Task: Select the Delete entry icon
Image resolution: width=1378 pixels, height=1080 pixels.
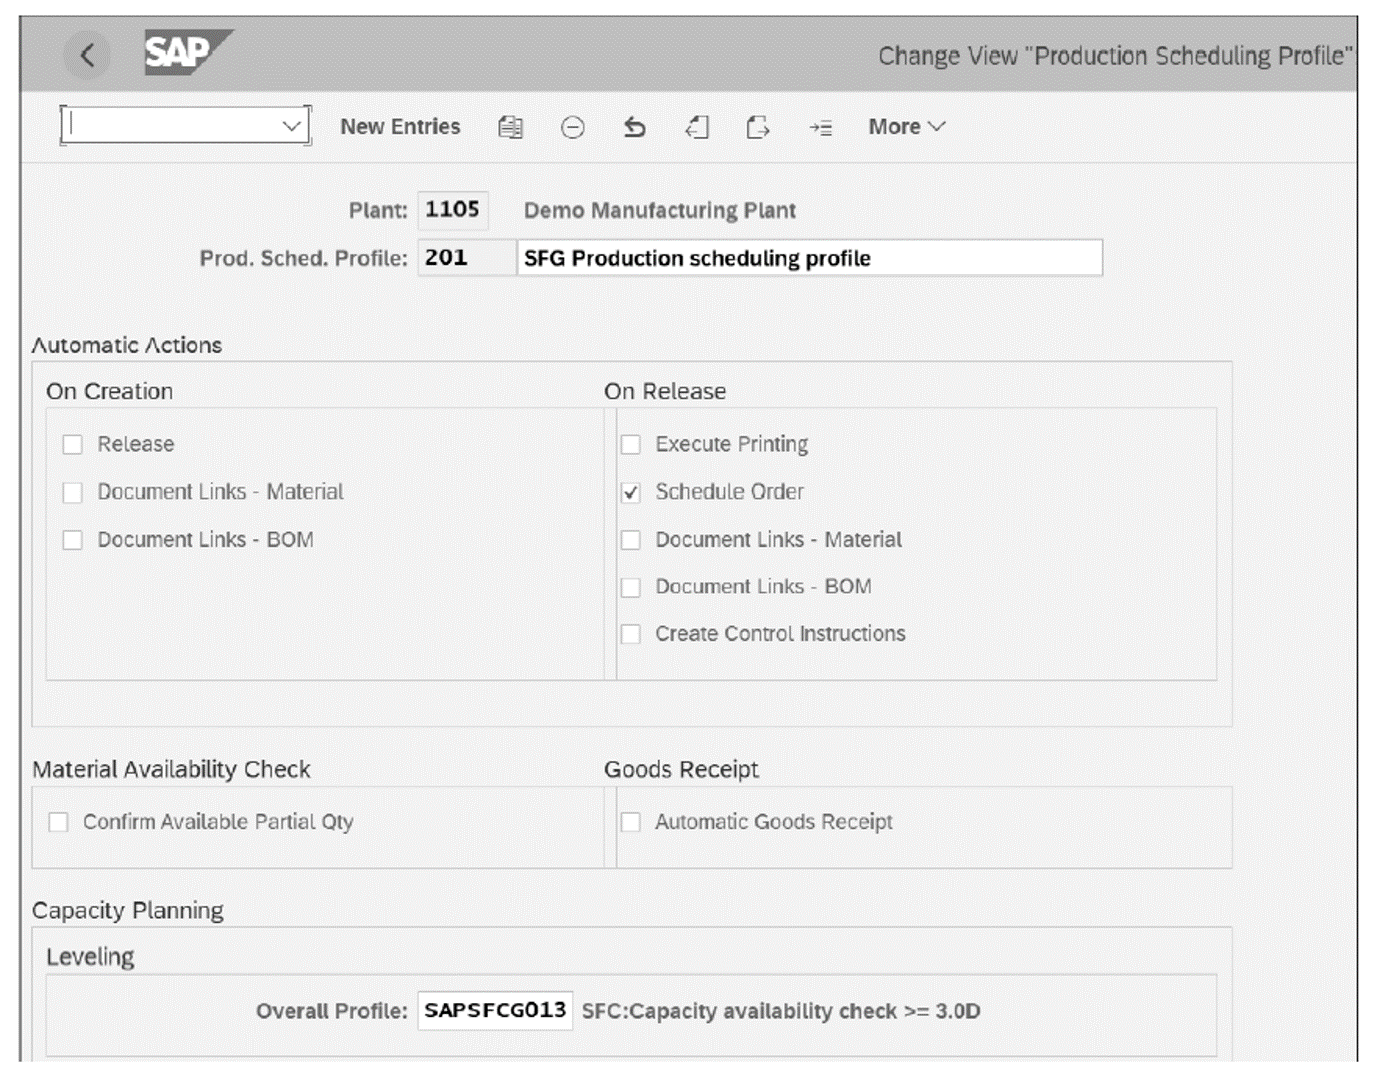Action: point(572,127)
